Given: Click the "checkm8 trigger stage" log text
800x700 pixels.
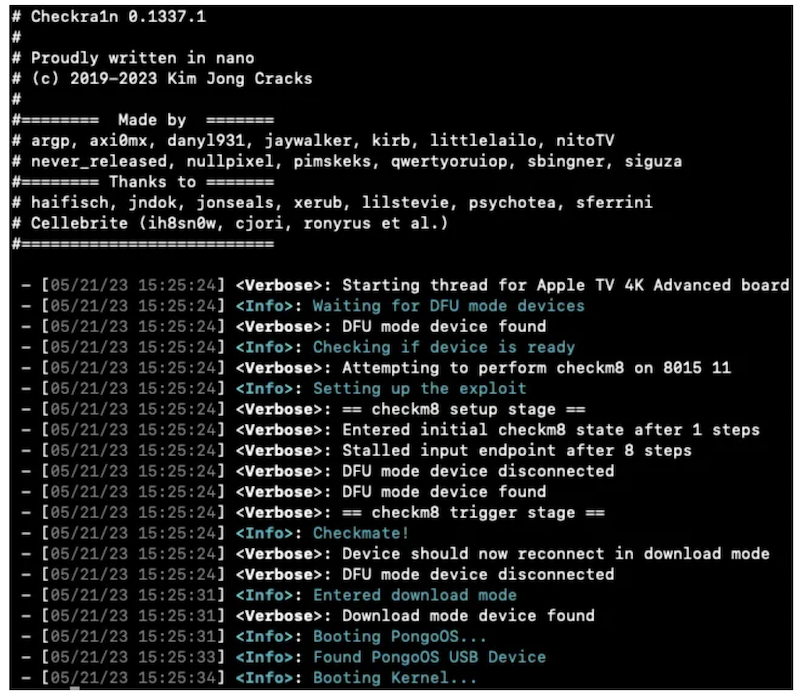Looking at the screenshot, I should tap(473, 512).
